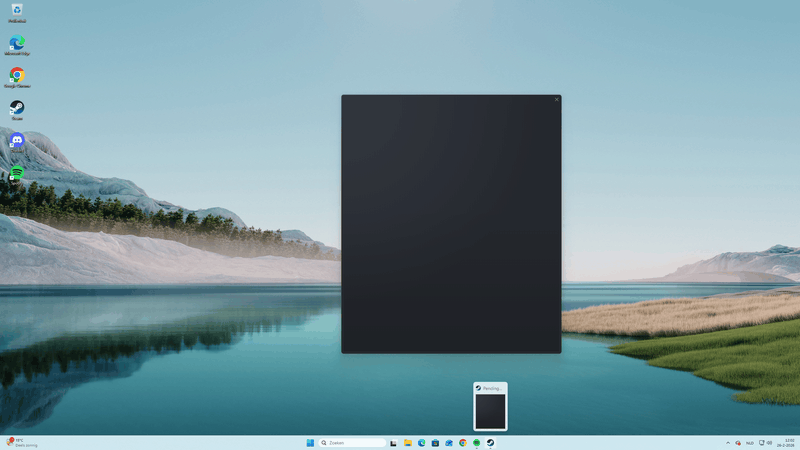Open the Discord desktop shortcut
800x450 pixels.
(17, 142)
